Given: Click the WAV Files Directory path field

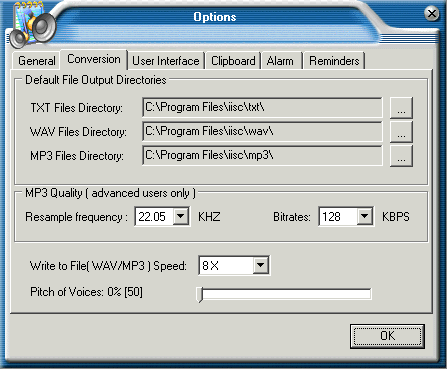Looking at the screenshot, I should tap(262, 131).
